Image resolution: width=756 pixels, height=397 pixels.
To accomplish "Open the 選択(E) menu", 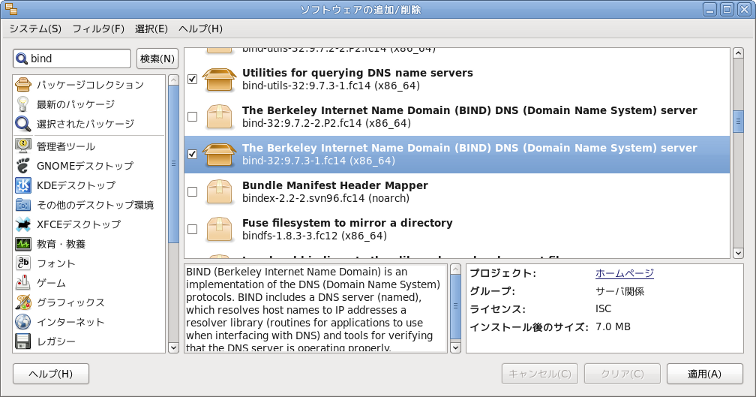I will pos(151,29).
